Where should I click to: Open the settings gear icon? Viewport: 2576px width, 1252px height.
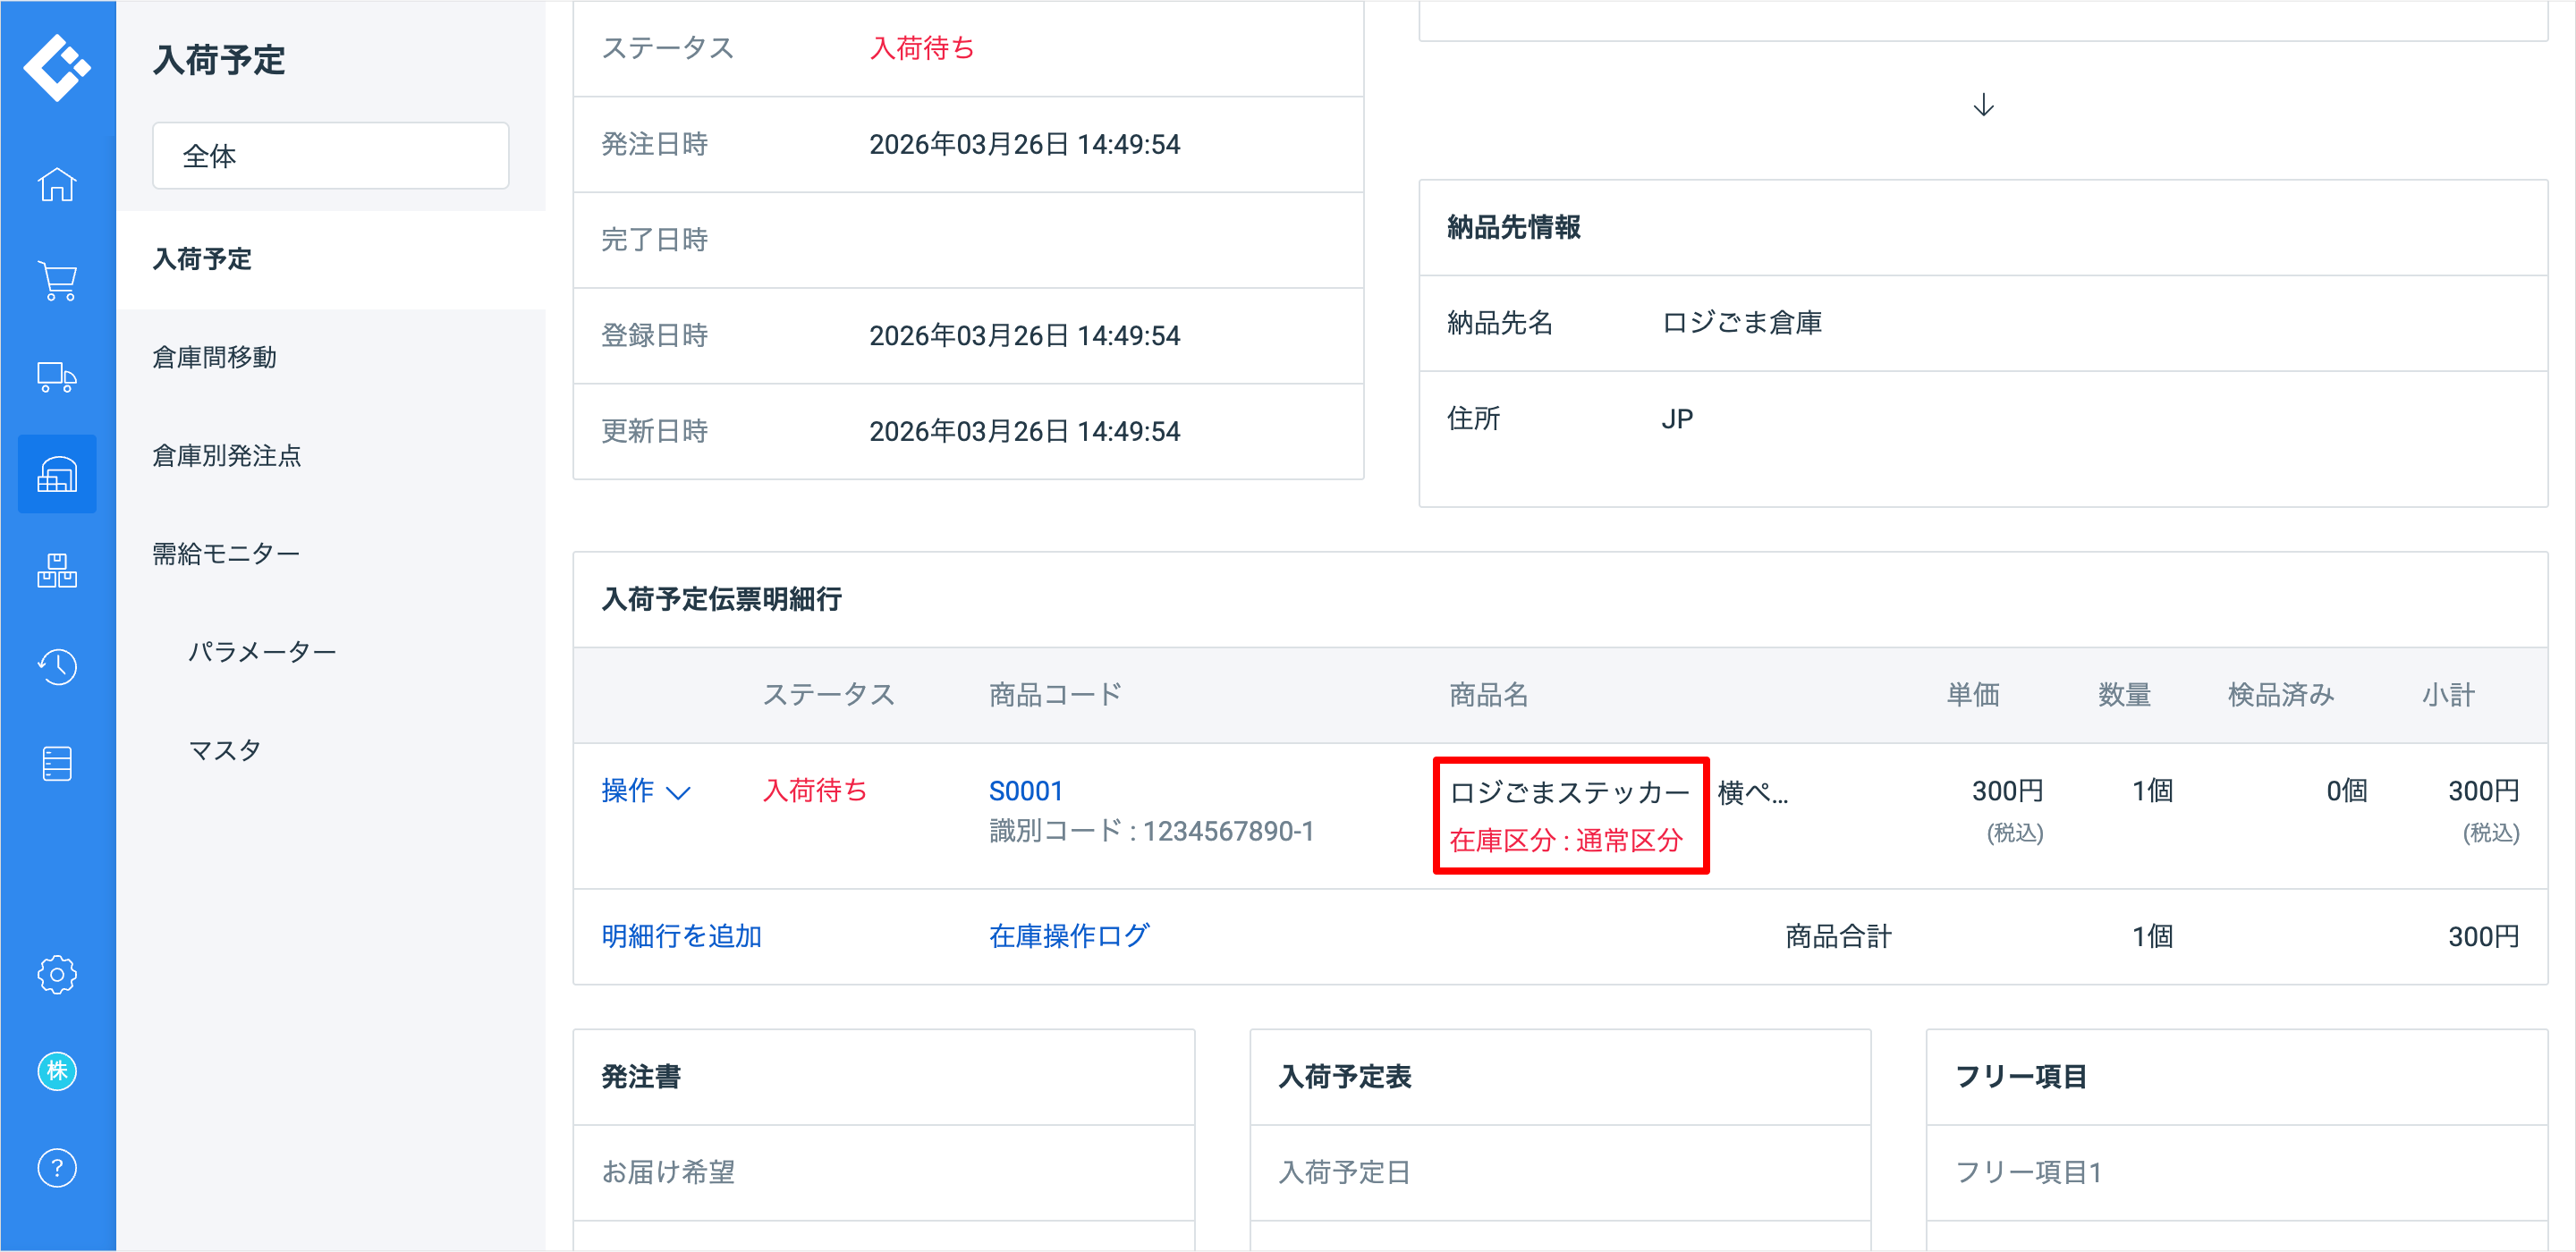[57, 974]
